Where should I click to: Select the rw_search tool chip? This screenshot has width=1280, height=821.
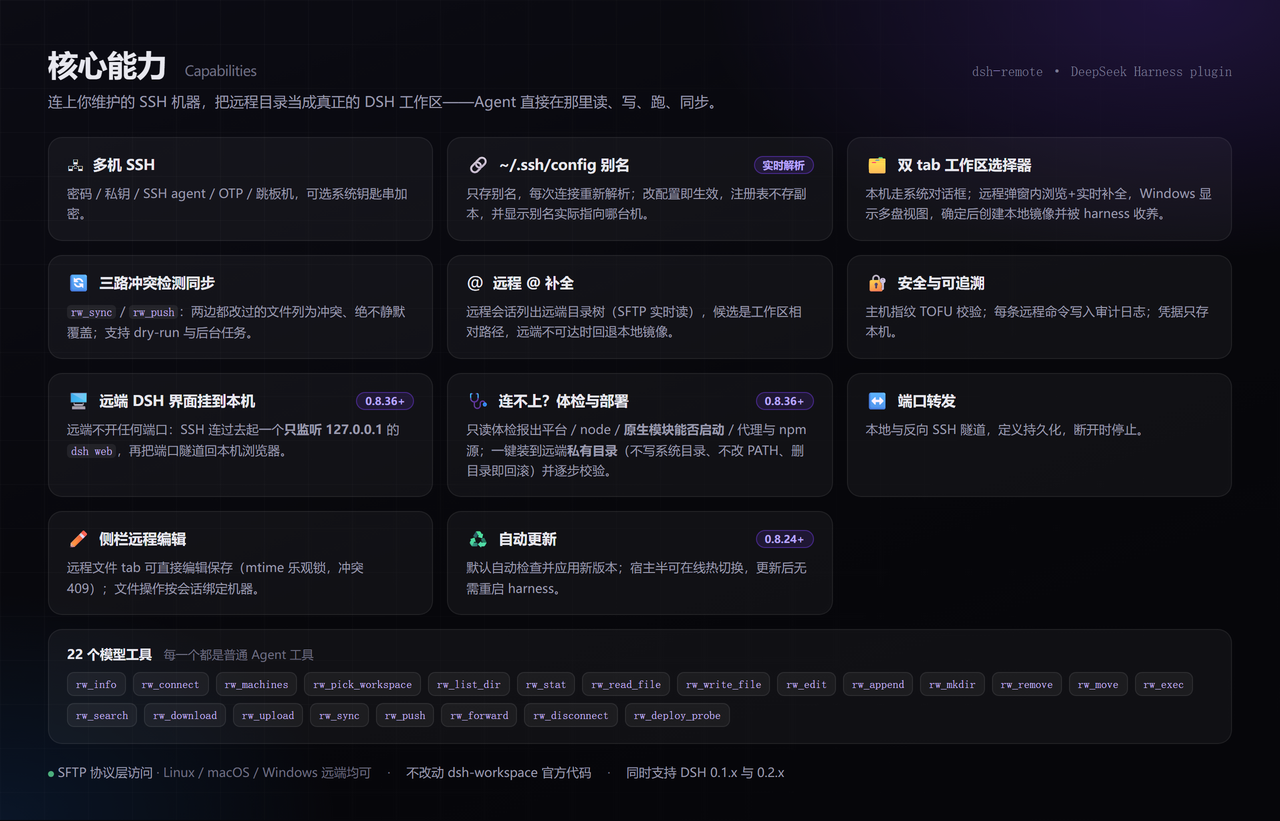point(103,715)
